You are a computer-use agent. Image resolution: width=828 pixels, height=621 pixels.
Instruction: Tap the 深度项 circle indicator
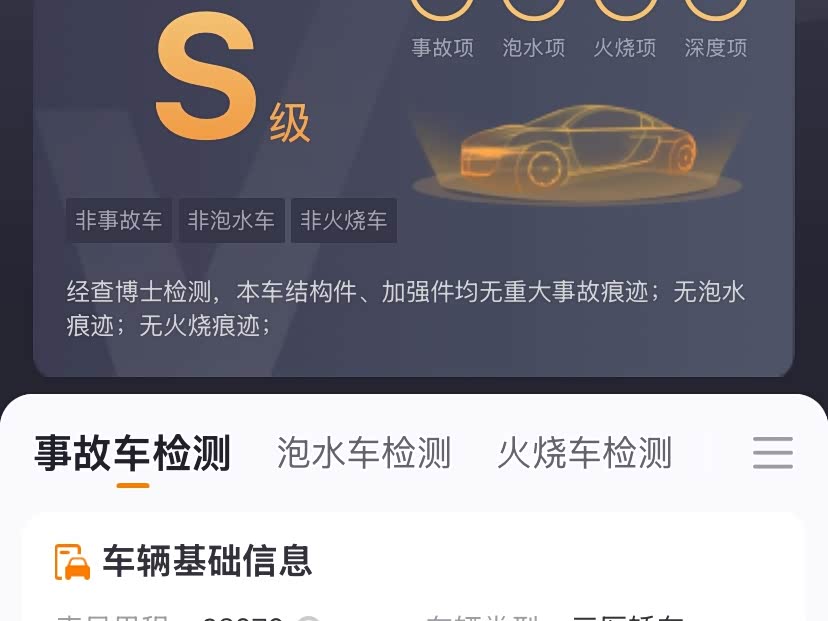coord(716,10)
